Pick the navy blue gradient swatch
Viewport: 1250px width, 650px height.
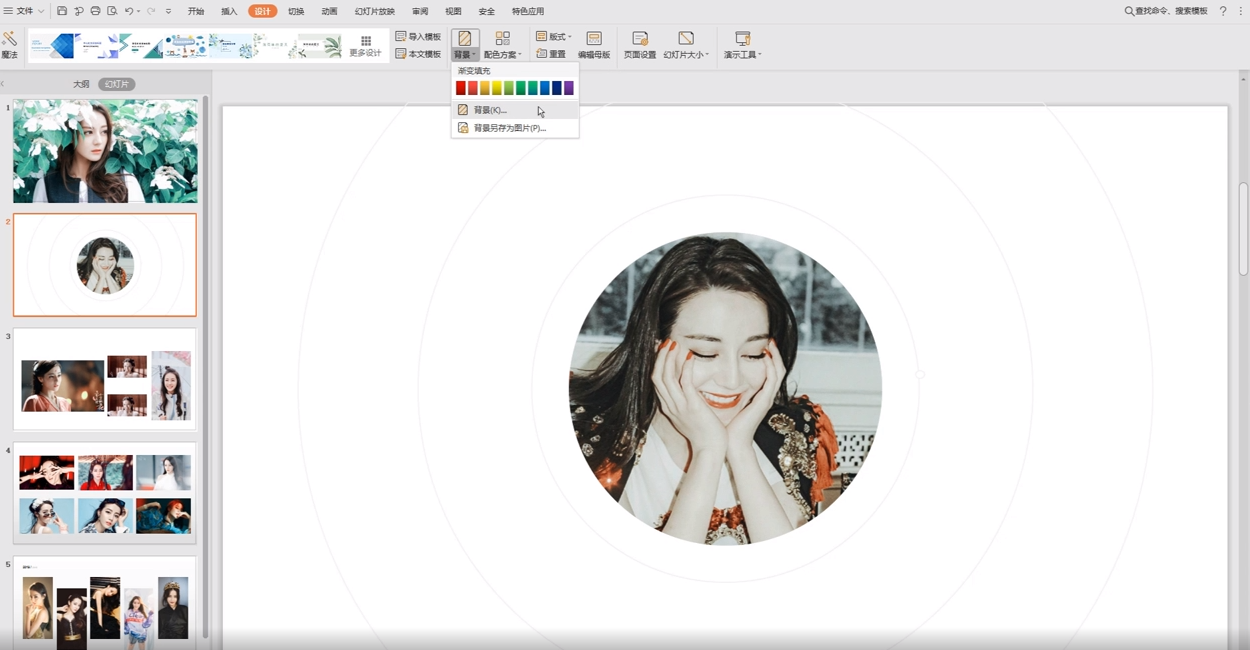coord(557,88)
